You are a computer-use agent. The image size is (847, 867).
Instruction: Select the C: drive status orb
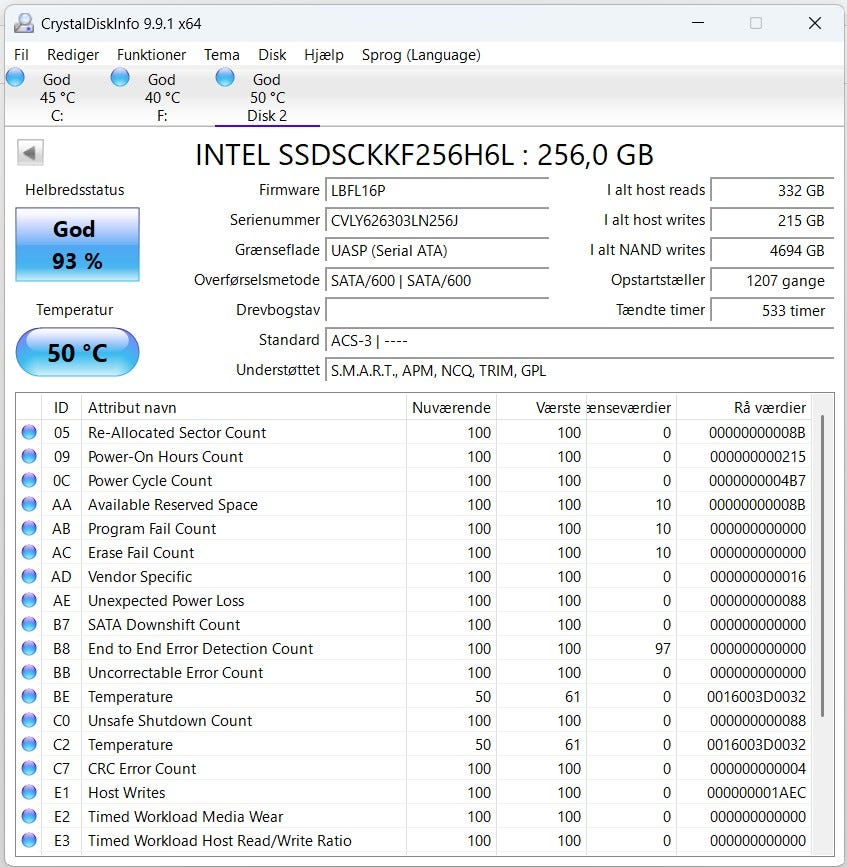click(x=15, y=77)
